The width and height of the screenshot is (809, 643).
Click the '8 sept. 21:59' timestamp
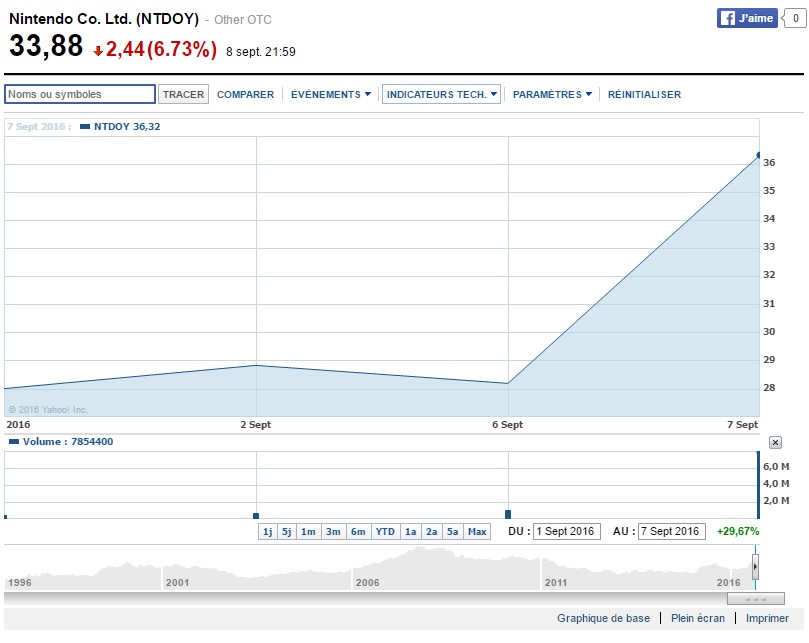point(261,52)
